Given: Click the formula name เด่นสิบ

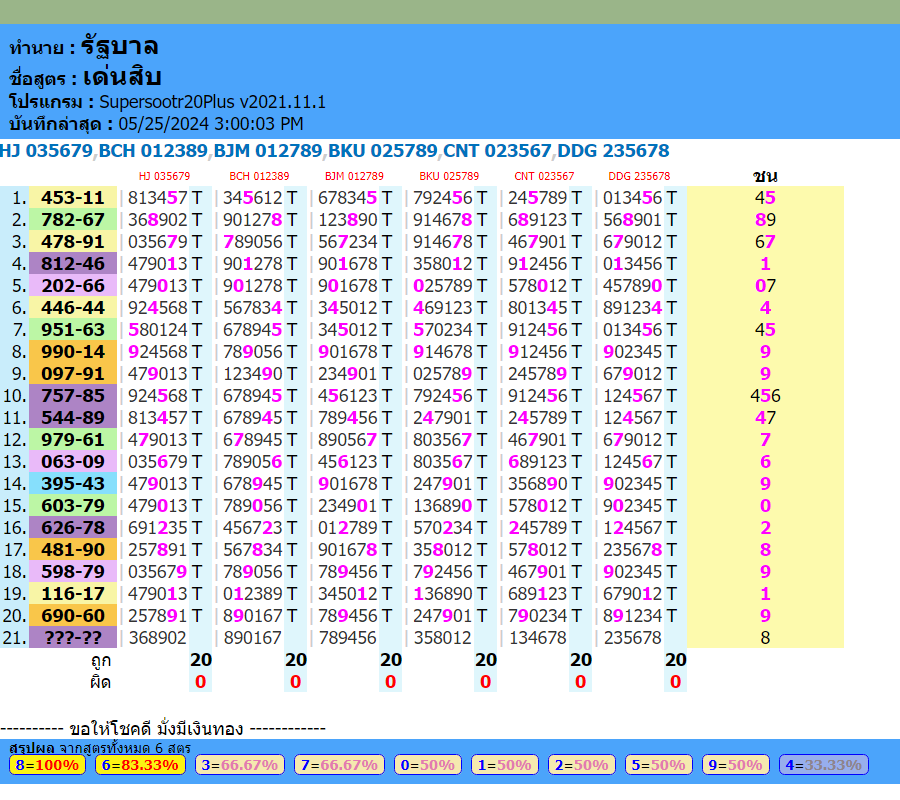Looking at the screenshot, I should click(x=122, y=77).
